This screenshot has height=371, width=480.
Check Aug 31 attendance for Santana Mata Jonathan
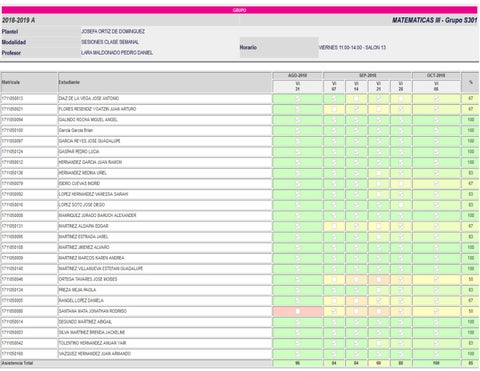pos(298,311)
